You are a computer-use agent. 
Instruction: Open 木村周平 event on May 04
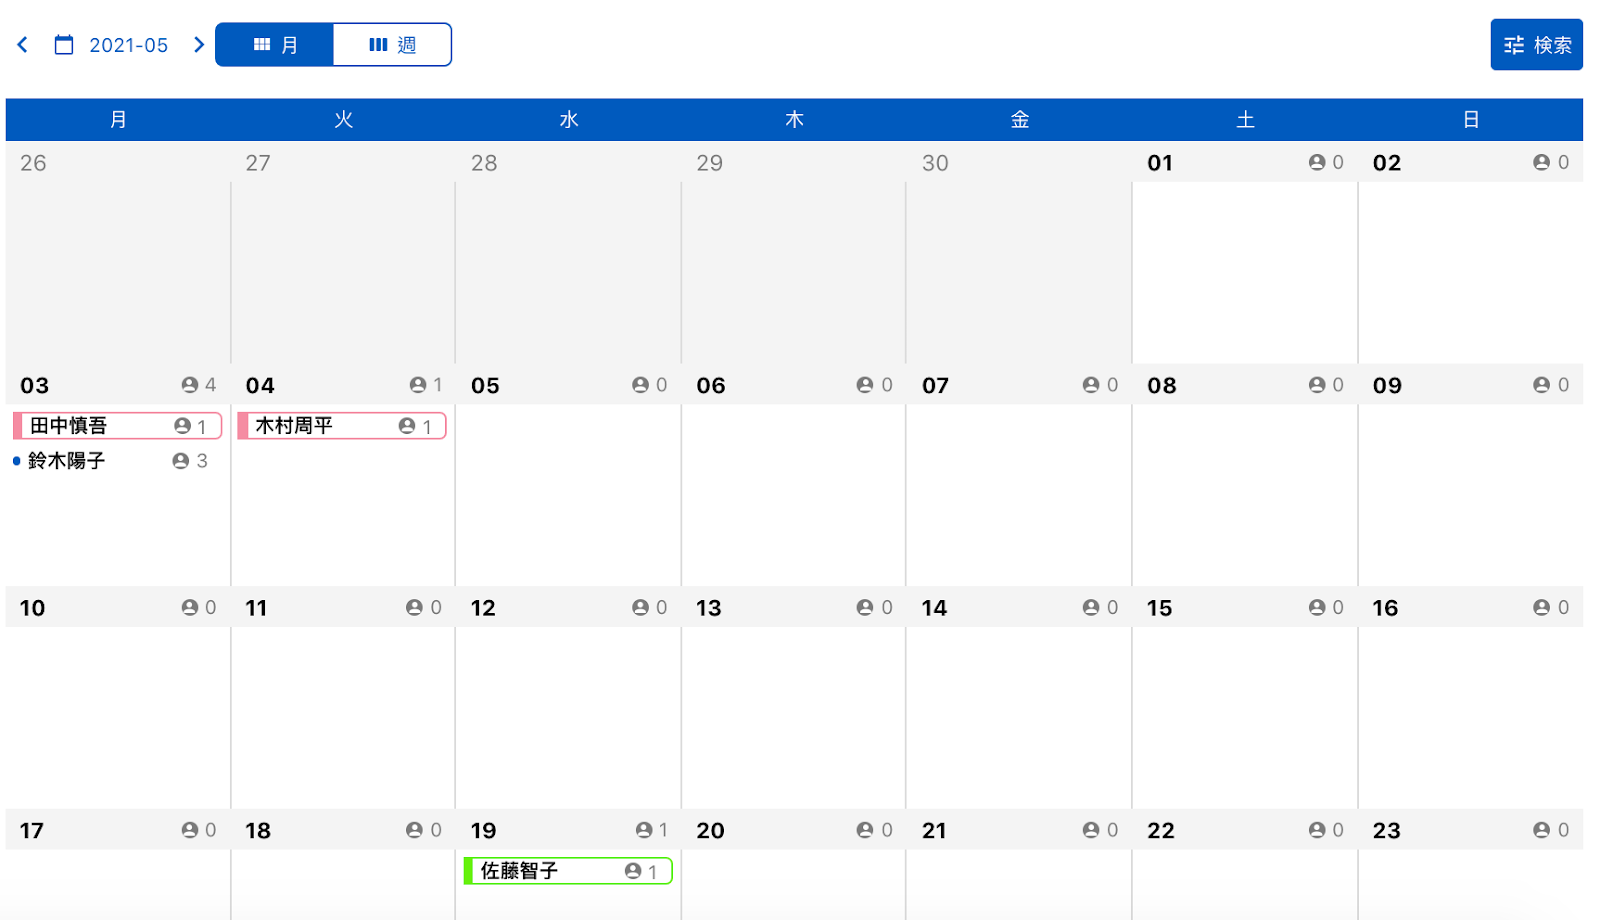point(342,426)
